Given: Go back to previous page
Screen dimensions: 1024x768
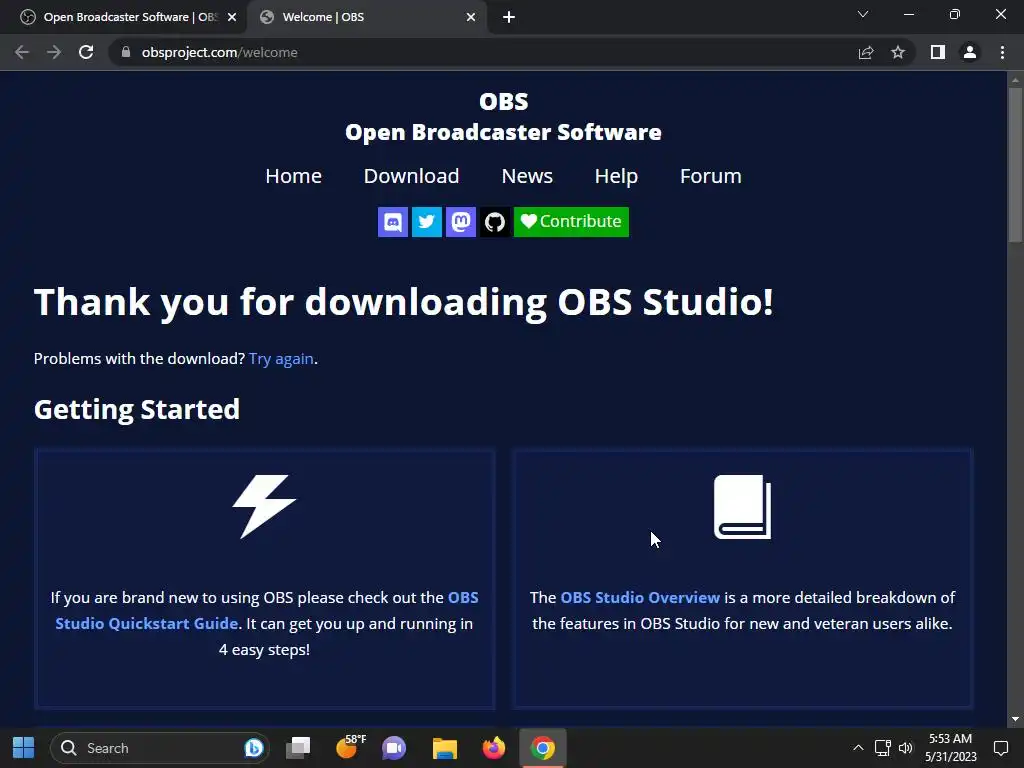Looking at the screenshot, I should (x=22, y=52).
